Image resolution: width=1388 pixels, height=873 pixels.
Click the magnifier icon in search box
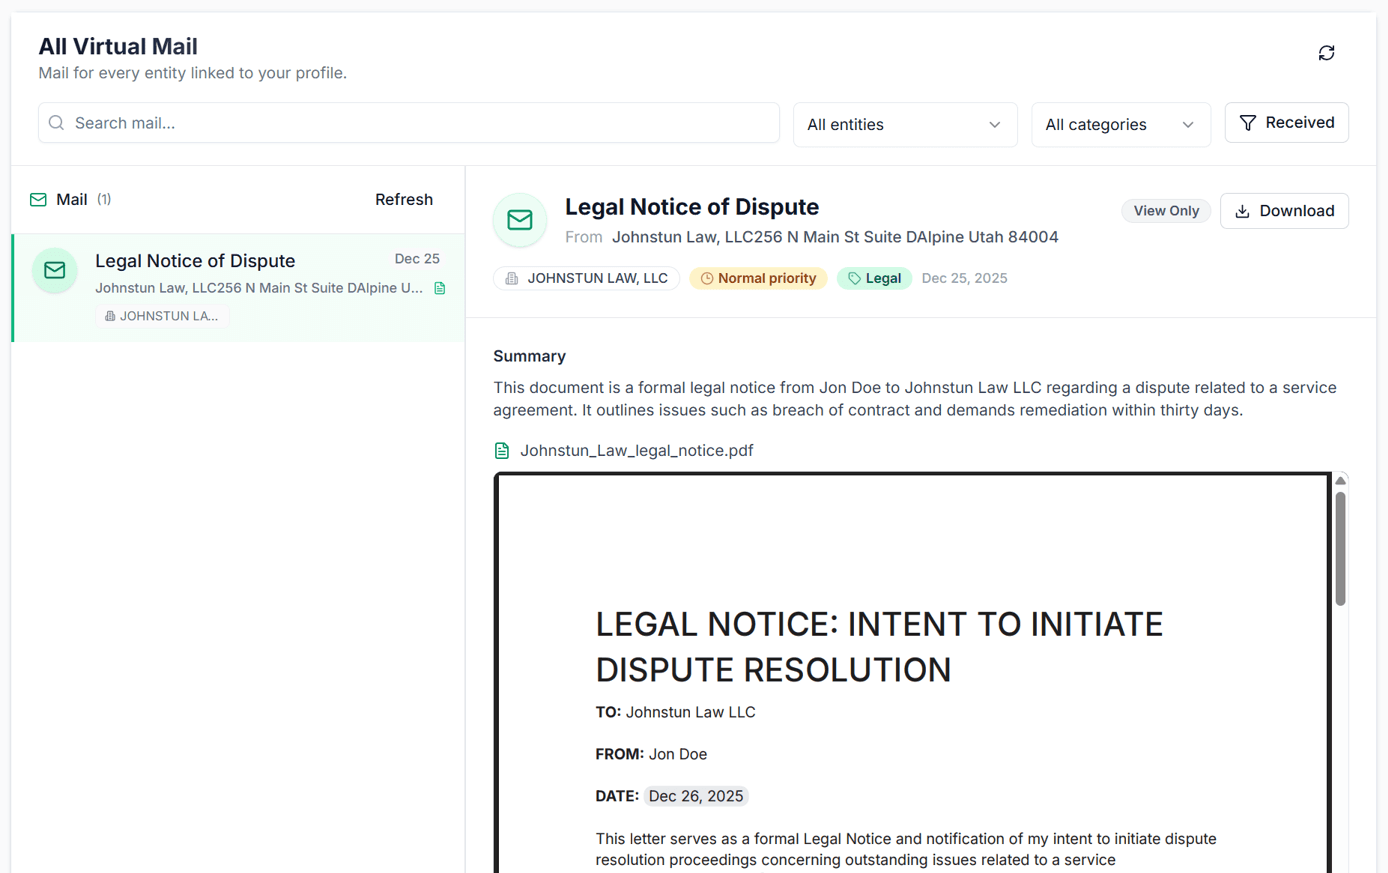point(57,123)
